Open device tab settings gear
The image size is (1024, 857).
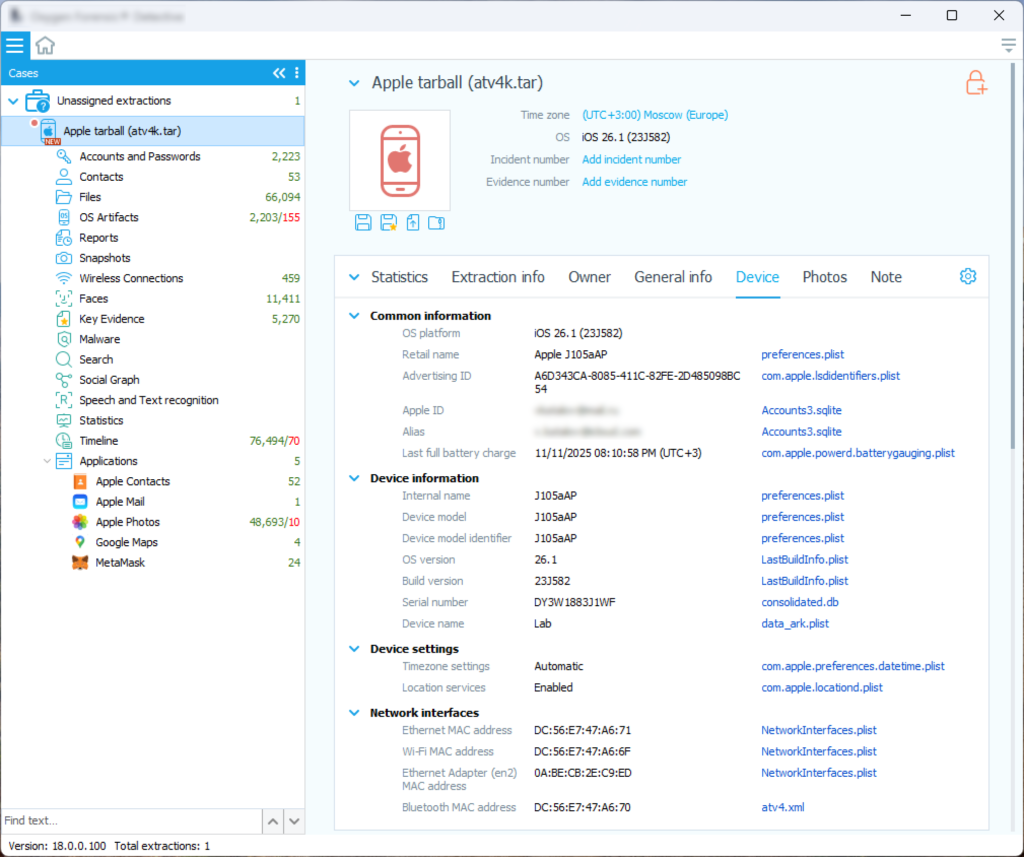click(967, 277)
